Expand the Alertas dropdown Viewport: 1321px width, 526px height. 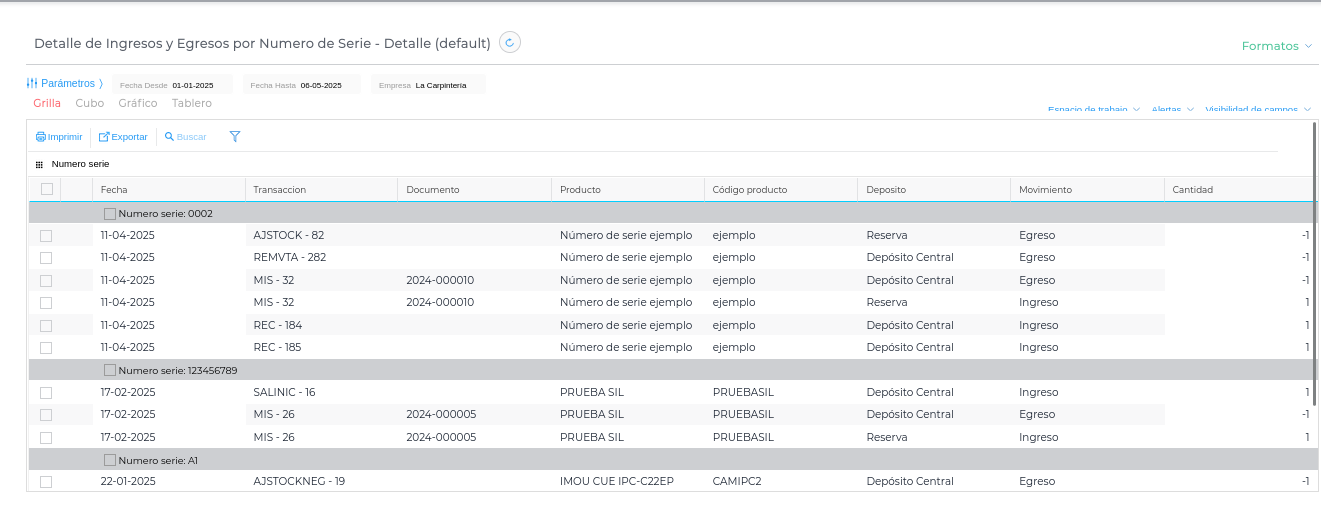[1172, 110]
